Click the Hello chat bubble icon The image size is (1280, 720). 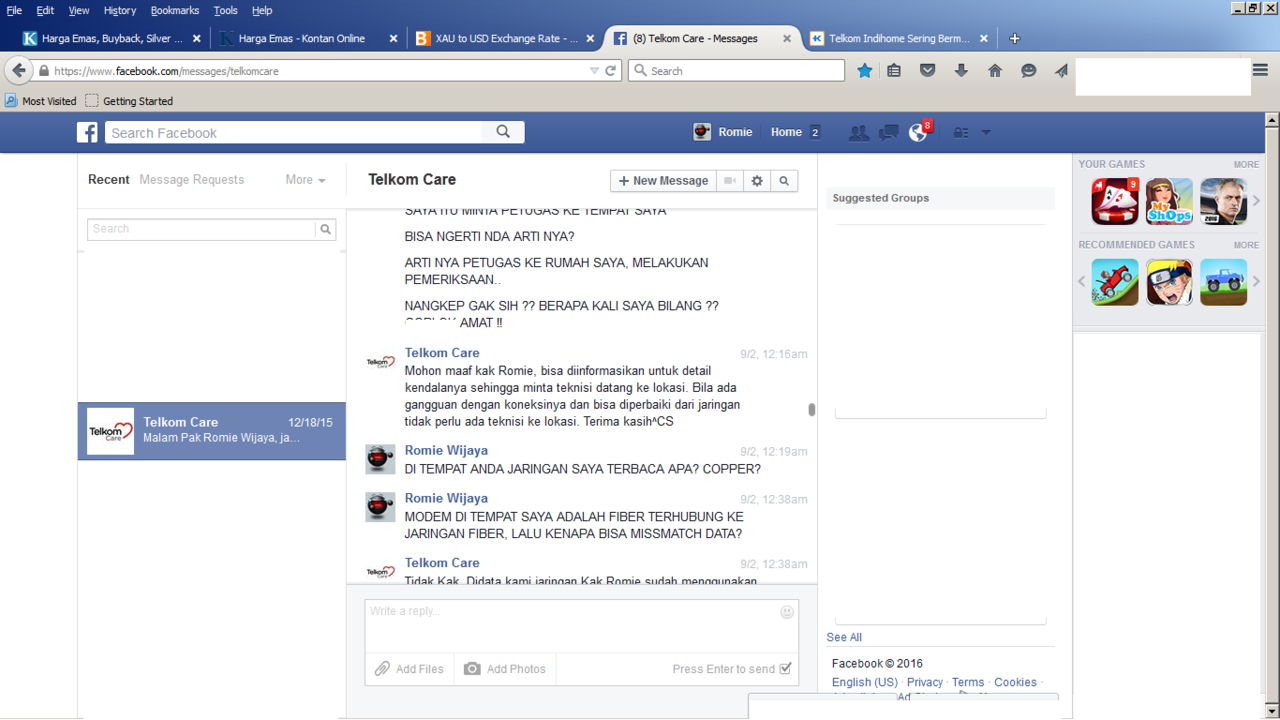[x=1028, y=71]
